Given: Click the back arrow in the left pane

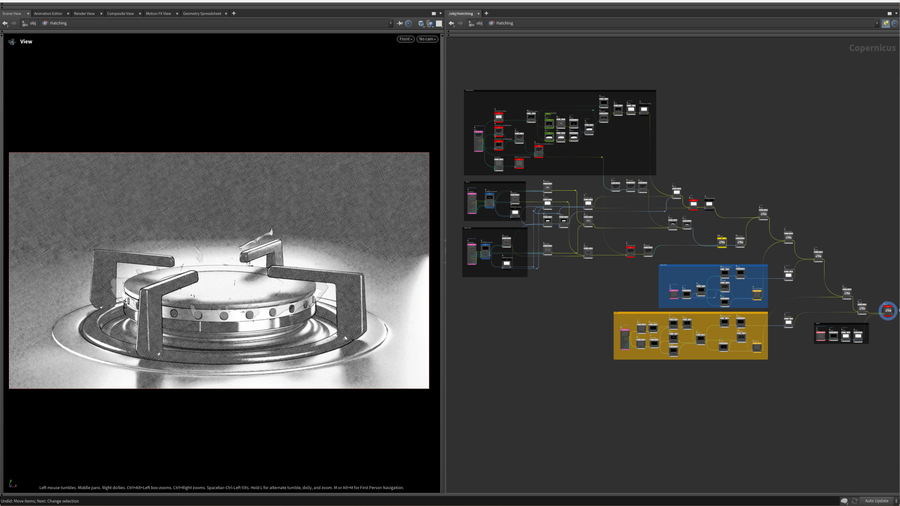Looking at the screenshot, I should click(5, 23).
